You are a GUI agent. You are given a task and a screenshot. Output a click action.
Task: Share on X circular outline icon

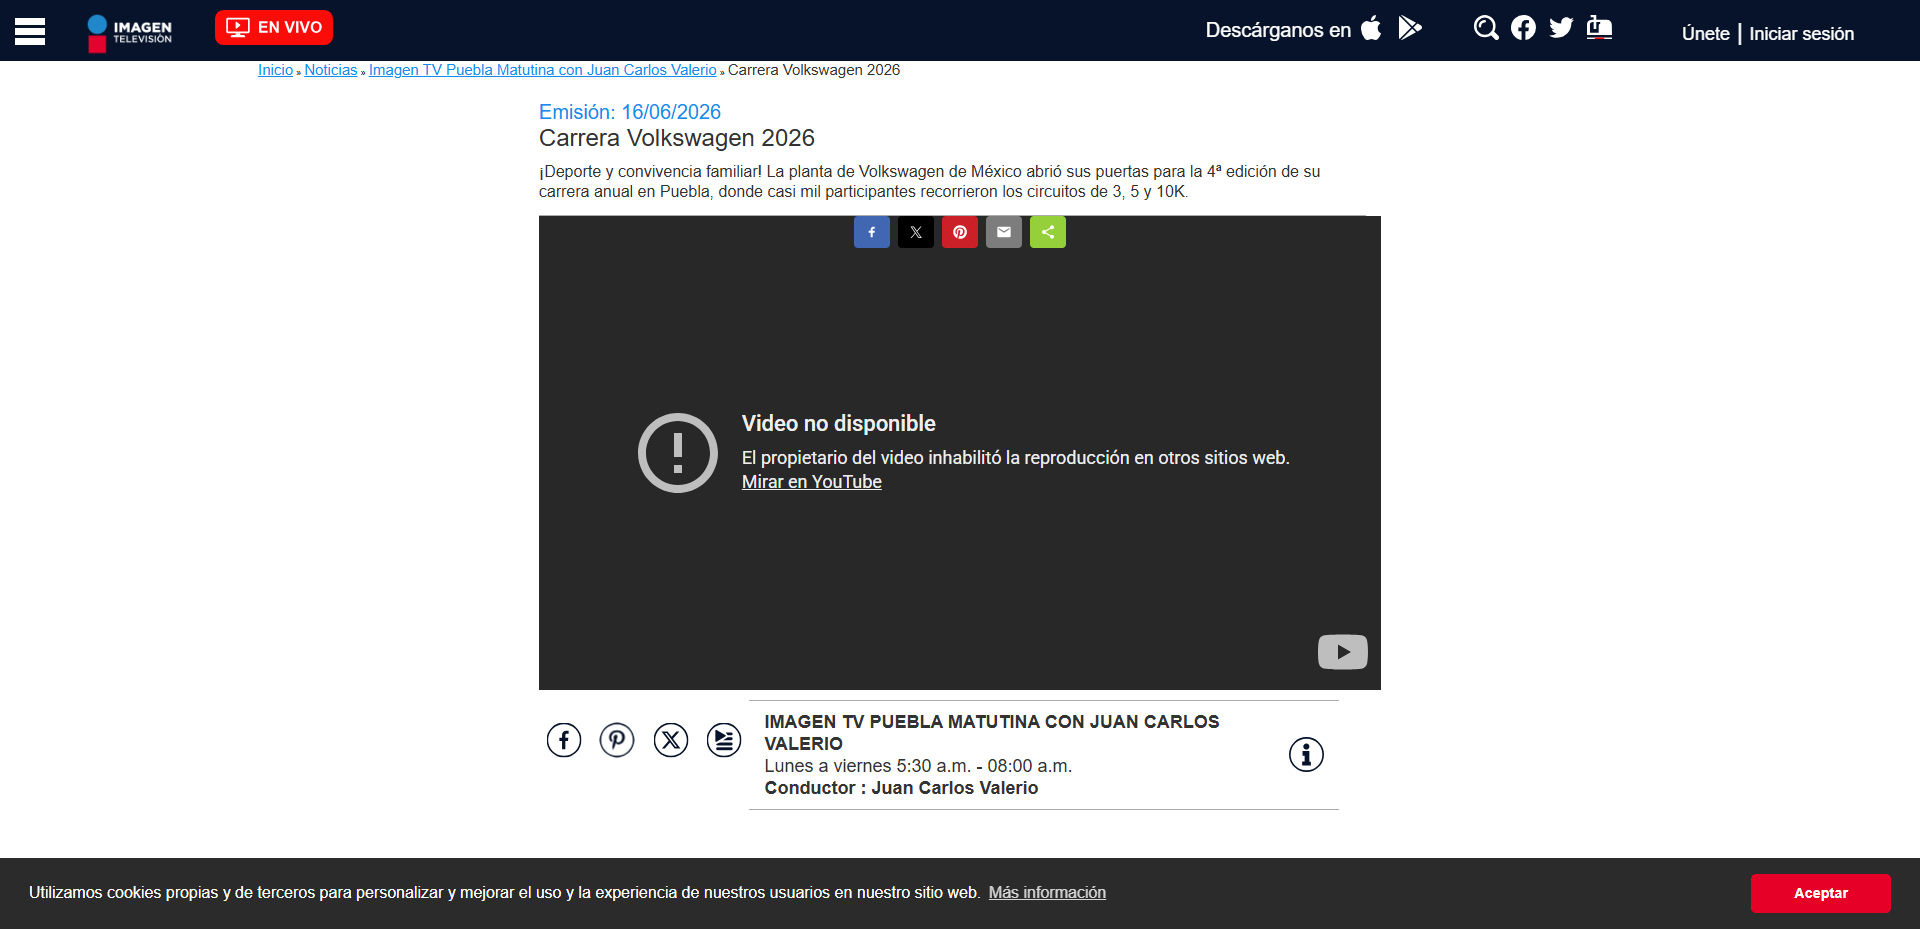pyautogui.click(x=671, y=740)
